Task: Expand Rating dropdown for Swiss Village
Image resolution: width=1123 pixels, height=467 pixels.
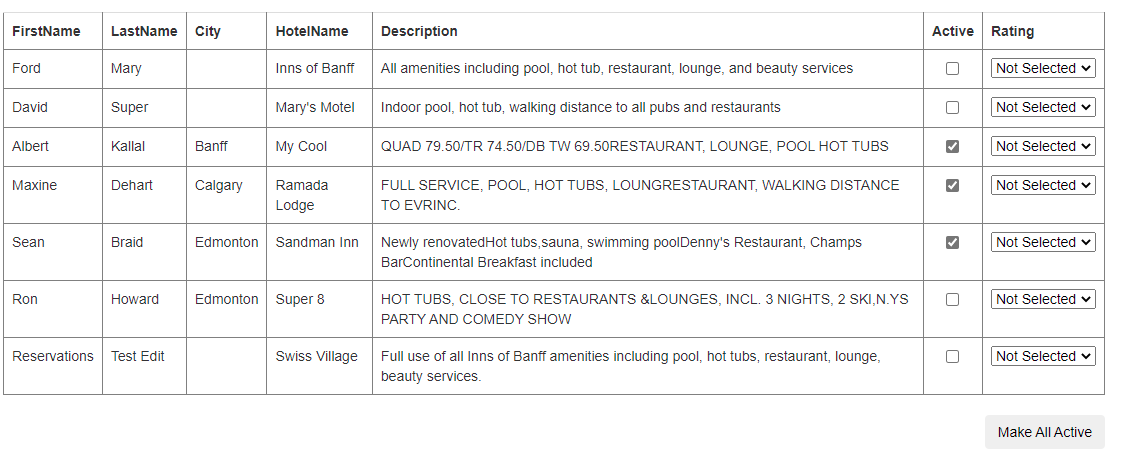Action: 1043,356
